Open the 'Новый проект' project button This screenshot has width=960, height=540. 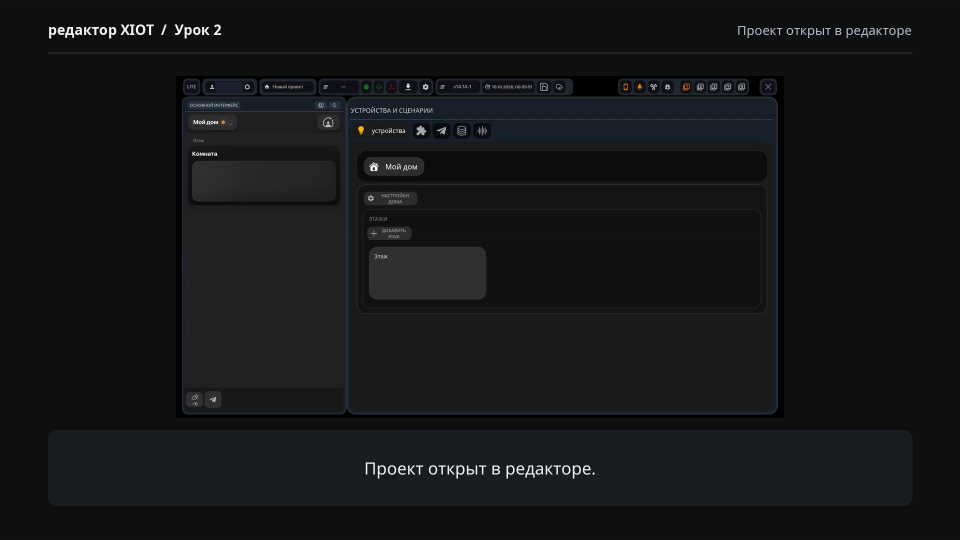(287, 87)
